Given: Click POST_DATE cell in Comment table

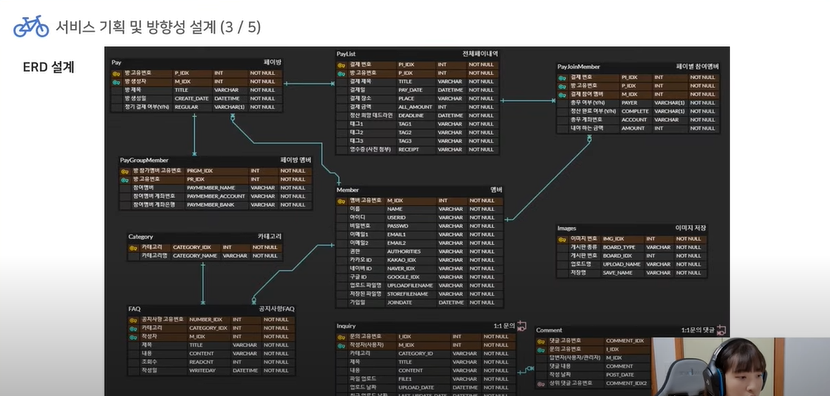Looking at the screenshot, I should coord(627,375).
